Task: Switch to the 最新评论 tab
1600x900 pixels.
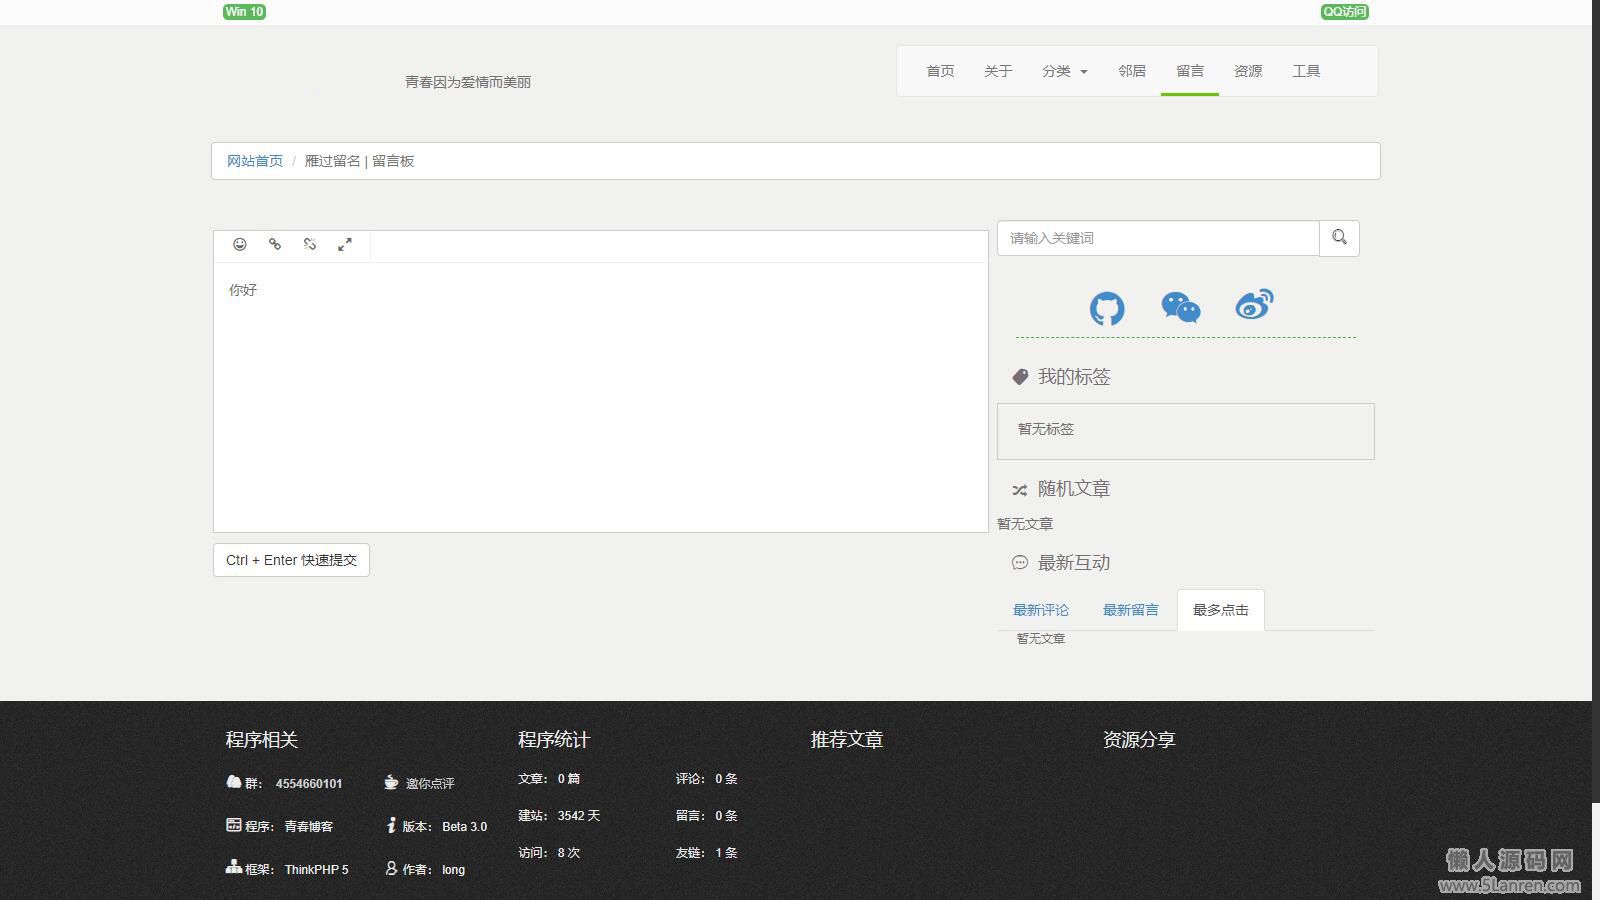Action: [x=1041, y=610]
